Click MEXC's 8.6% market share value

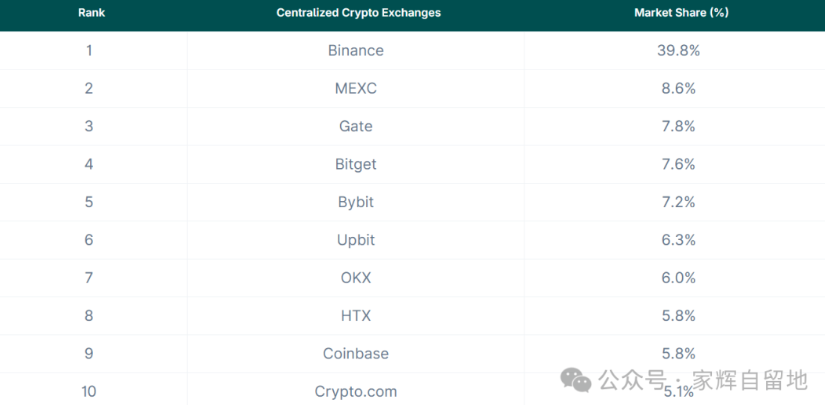pos(678,88)
